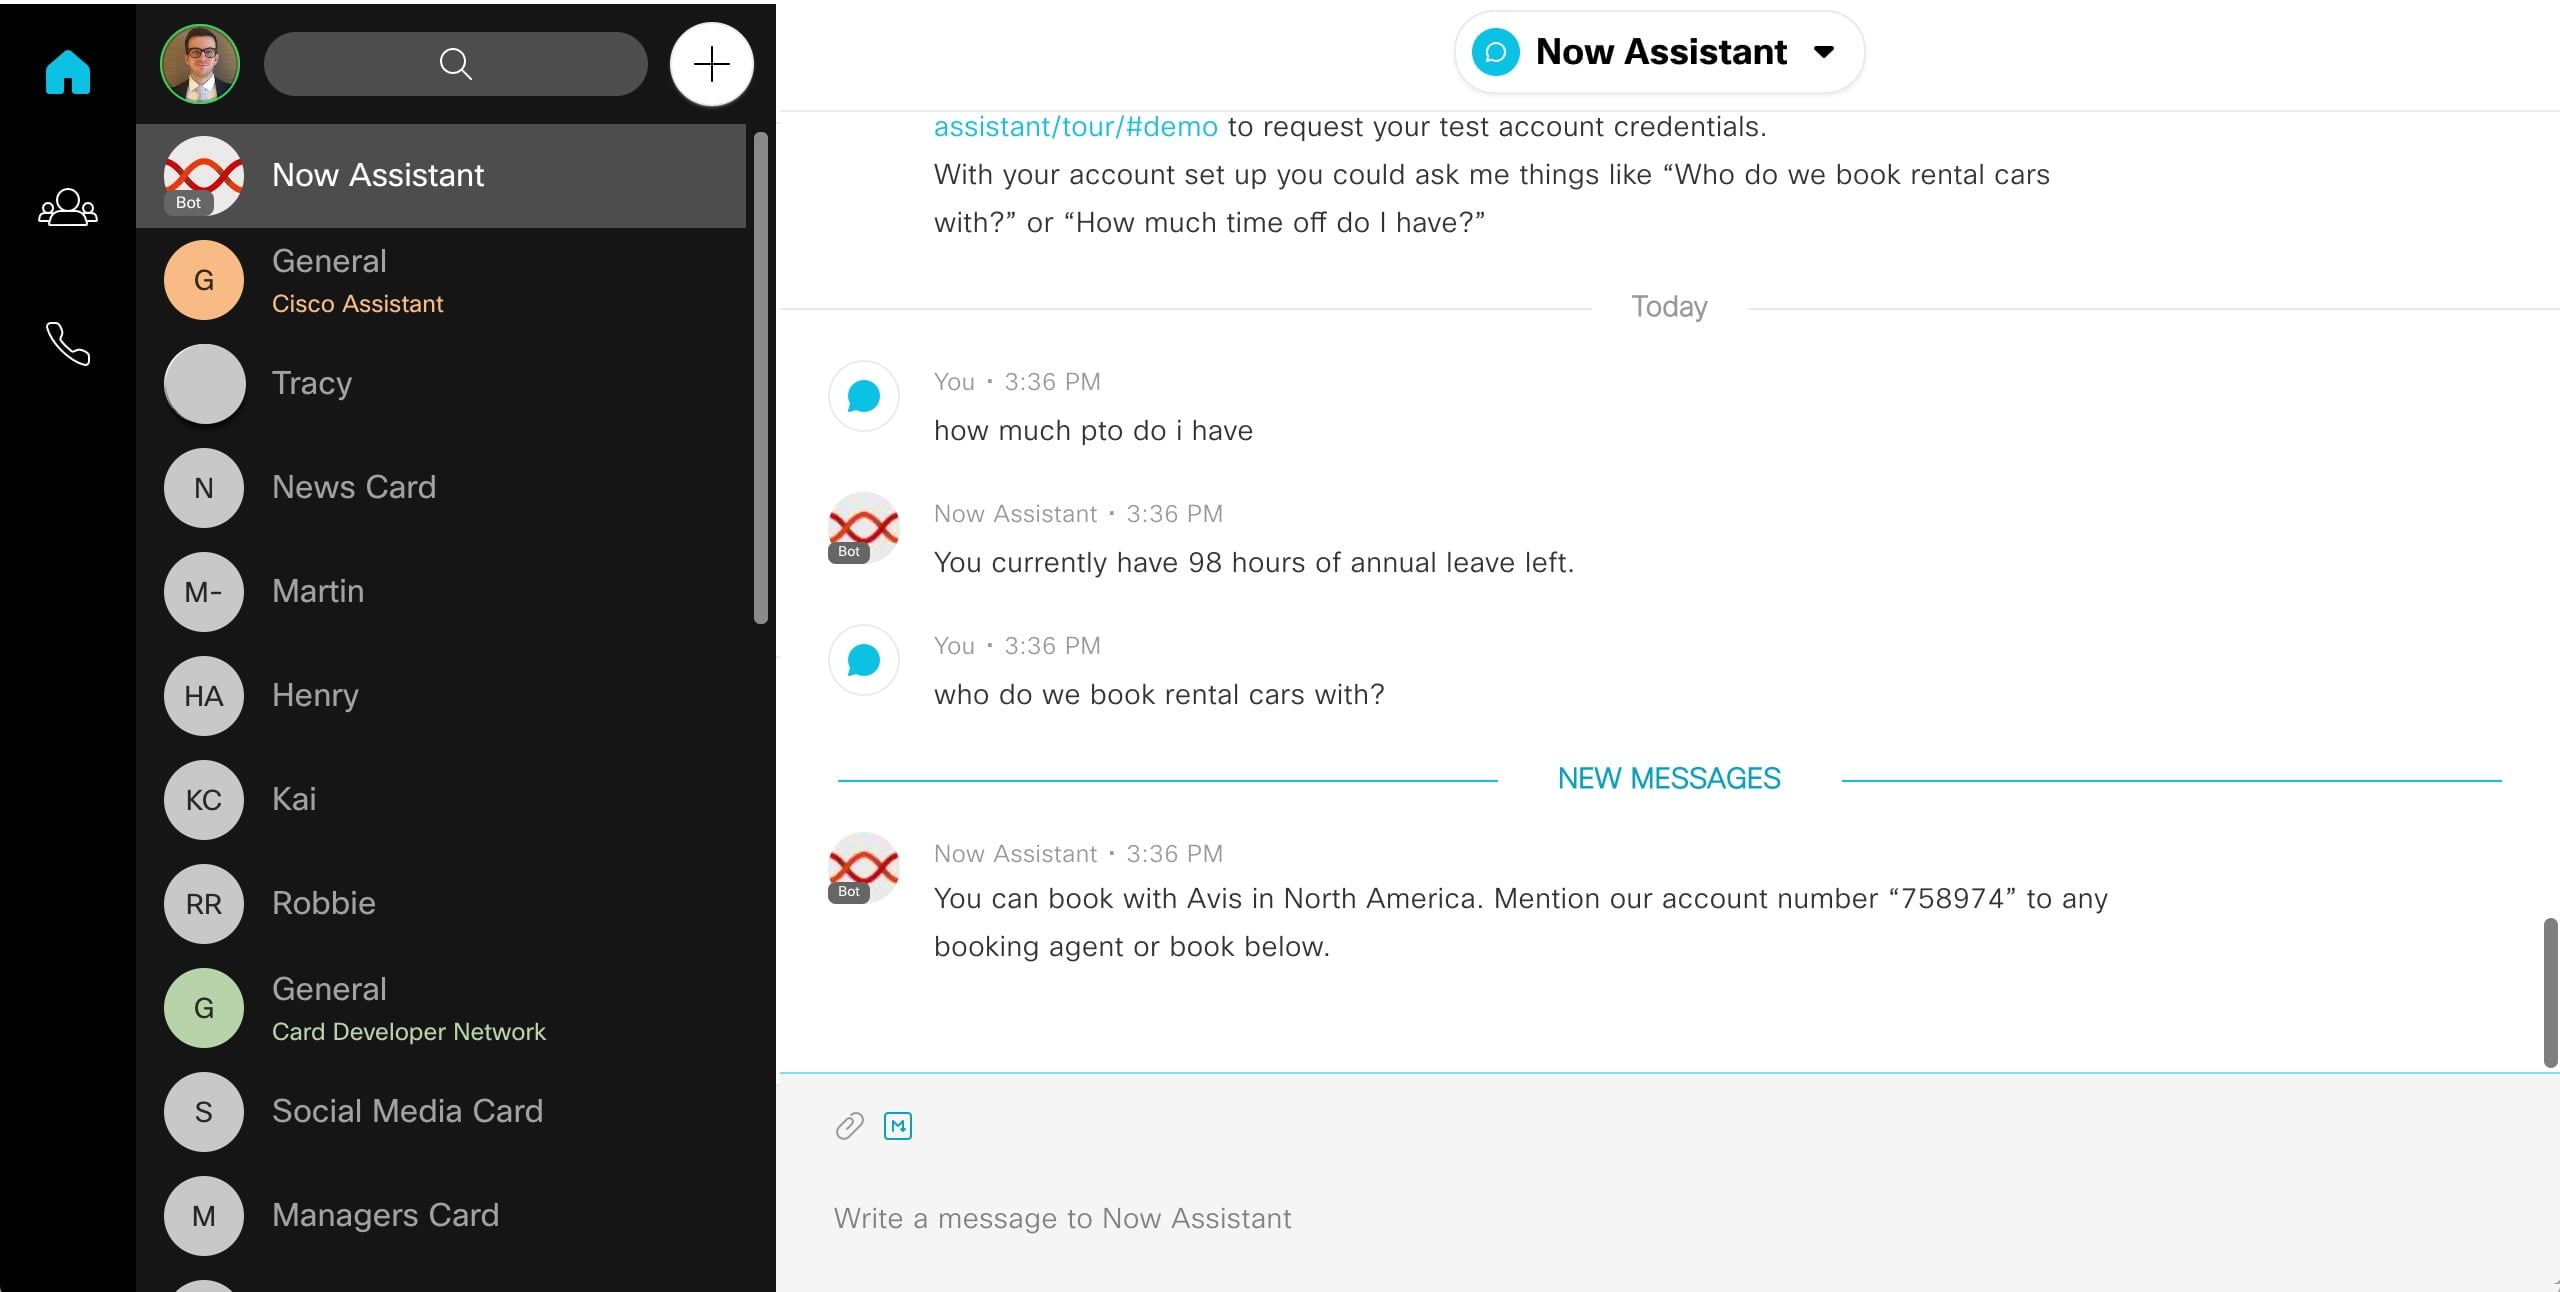Image resolution: width=2560 pixels, height=1292 pixels.
Task: Toggle visibility of Now Assistant bot status
Action: (x=1829, y=53)
